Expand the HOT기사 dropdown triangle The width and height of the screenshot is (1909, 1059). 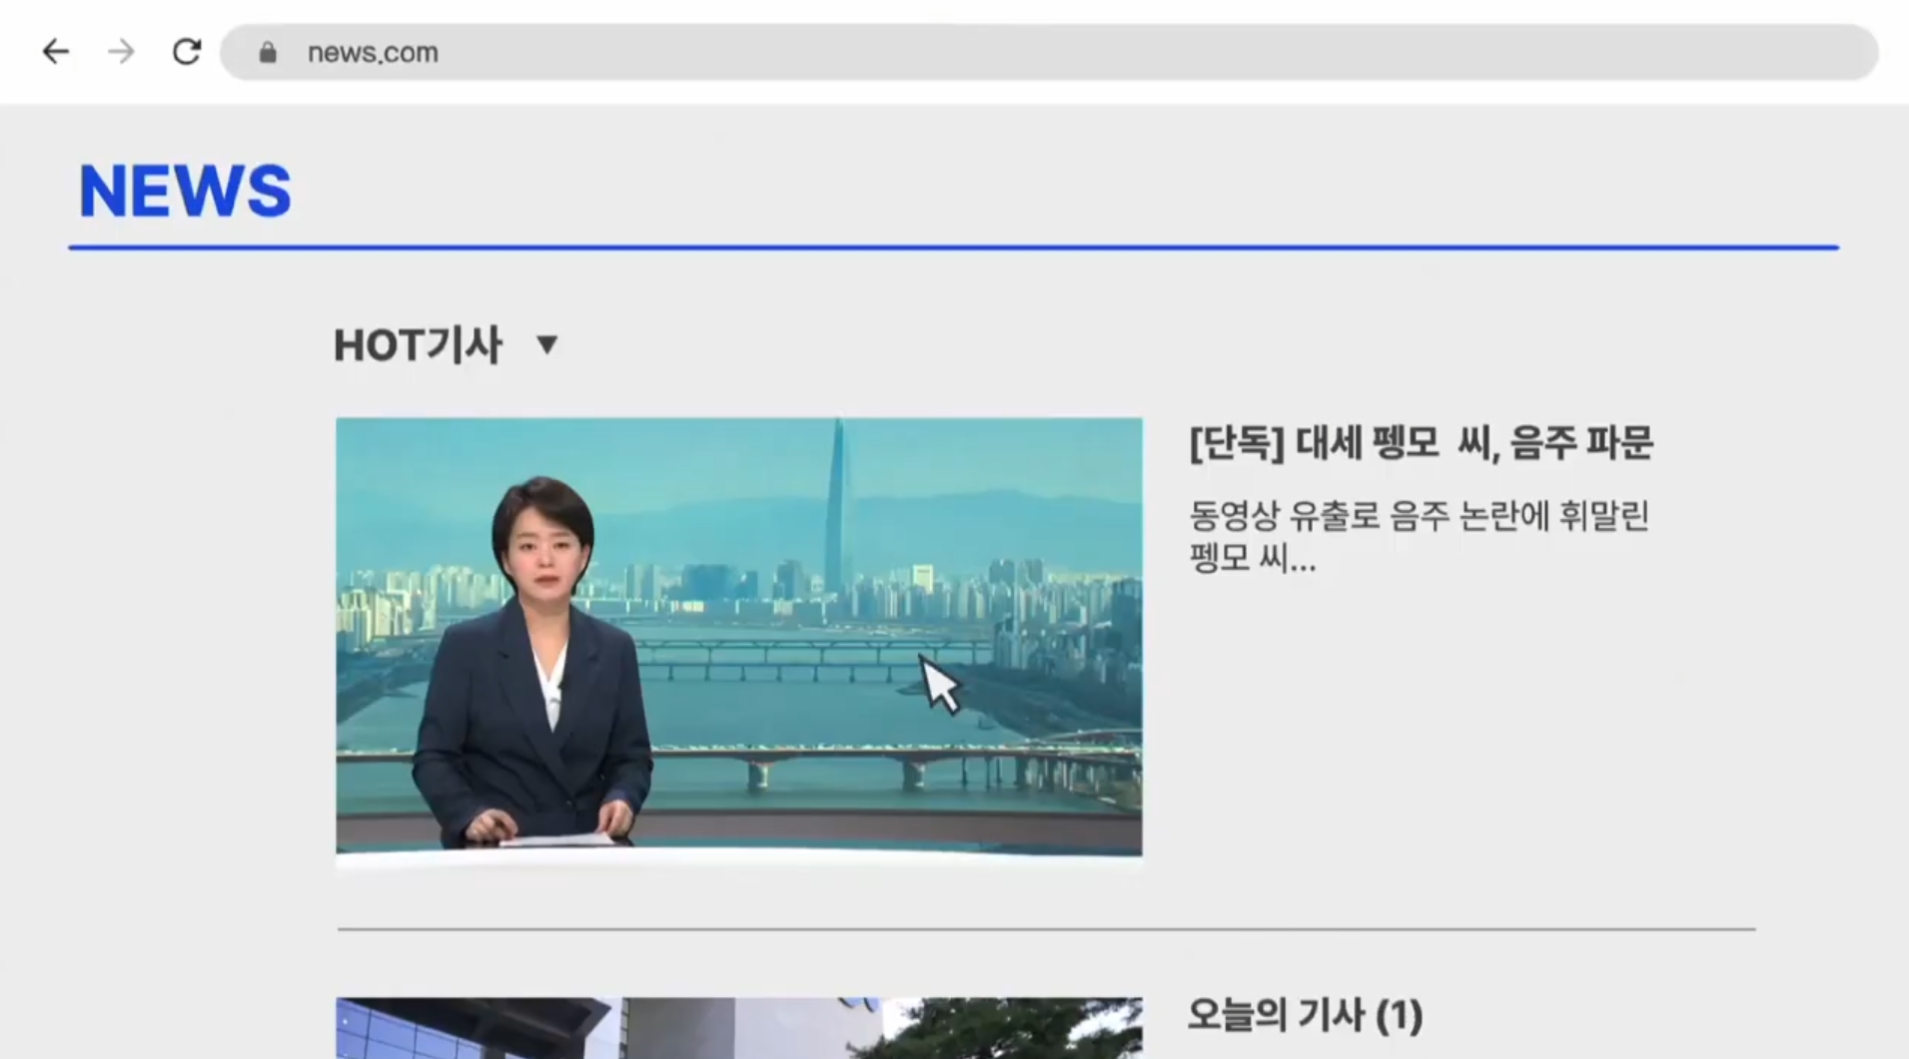click(547, 345)
